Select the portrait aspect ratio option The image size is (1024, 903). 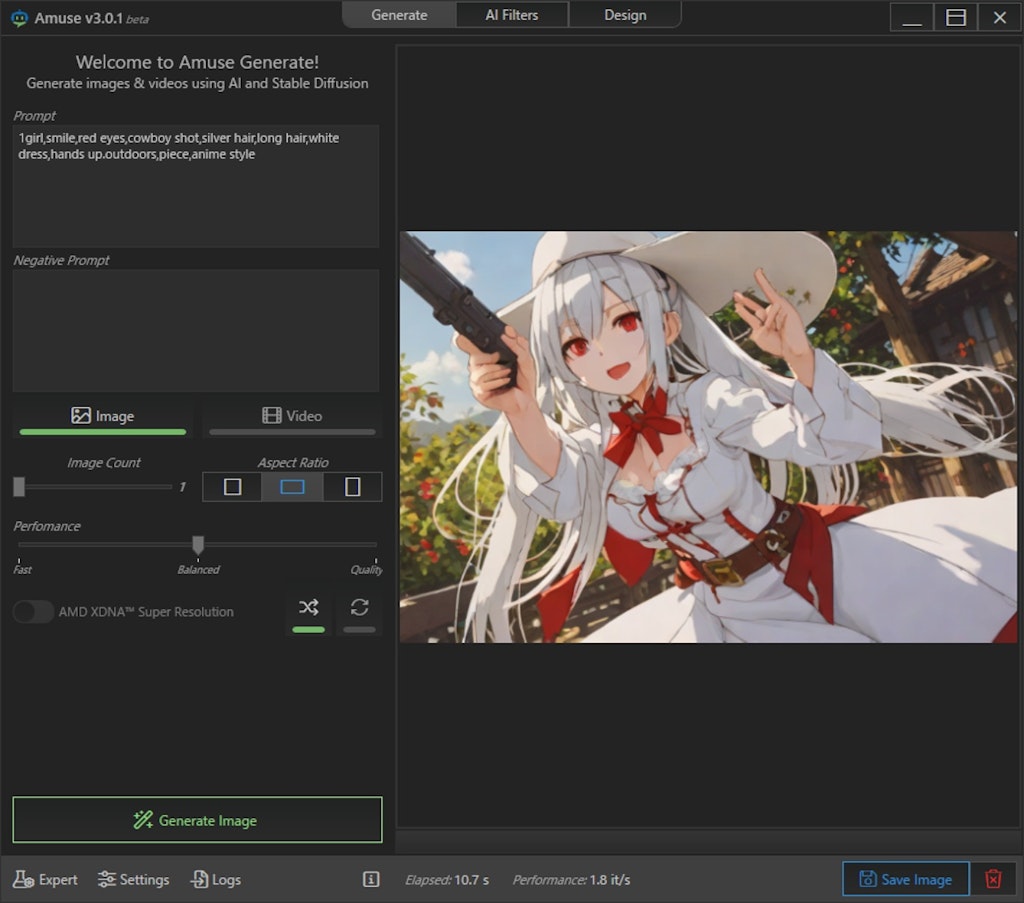tap(352, 487)
